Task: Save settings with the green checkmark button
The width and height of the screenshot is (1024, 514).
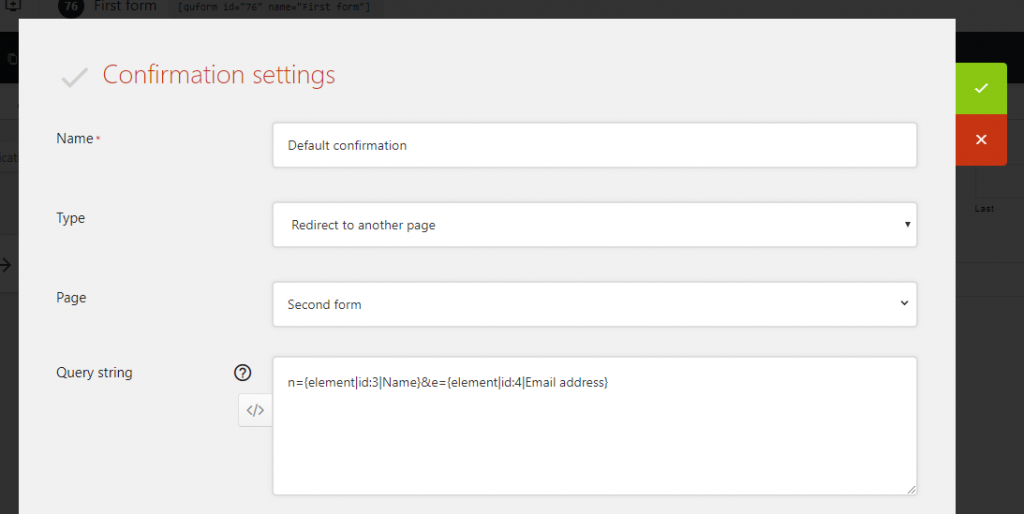Action: pyautogui.click(x=980, y=88)
